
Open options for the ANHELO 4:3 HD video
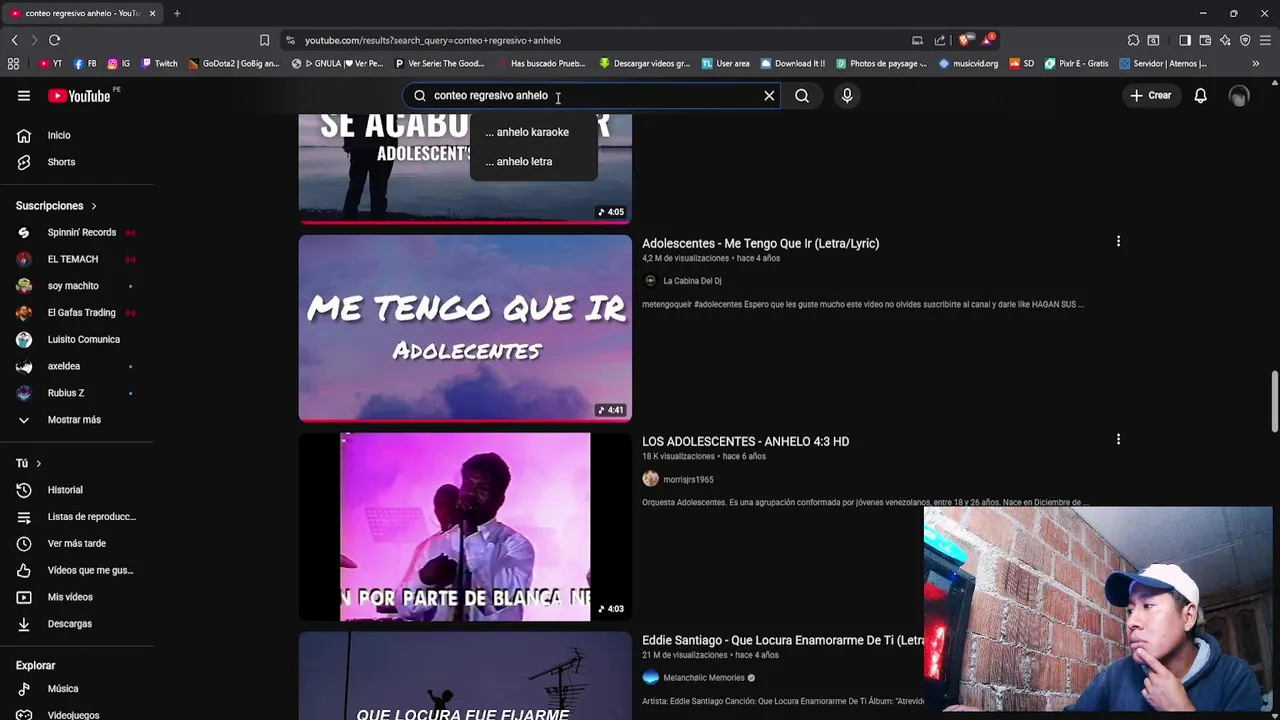1118,439
